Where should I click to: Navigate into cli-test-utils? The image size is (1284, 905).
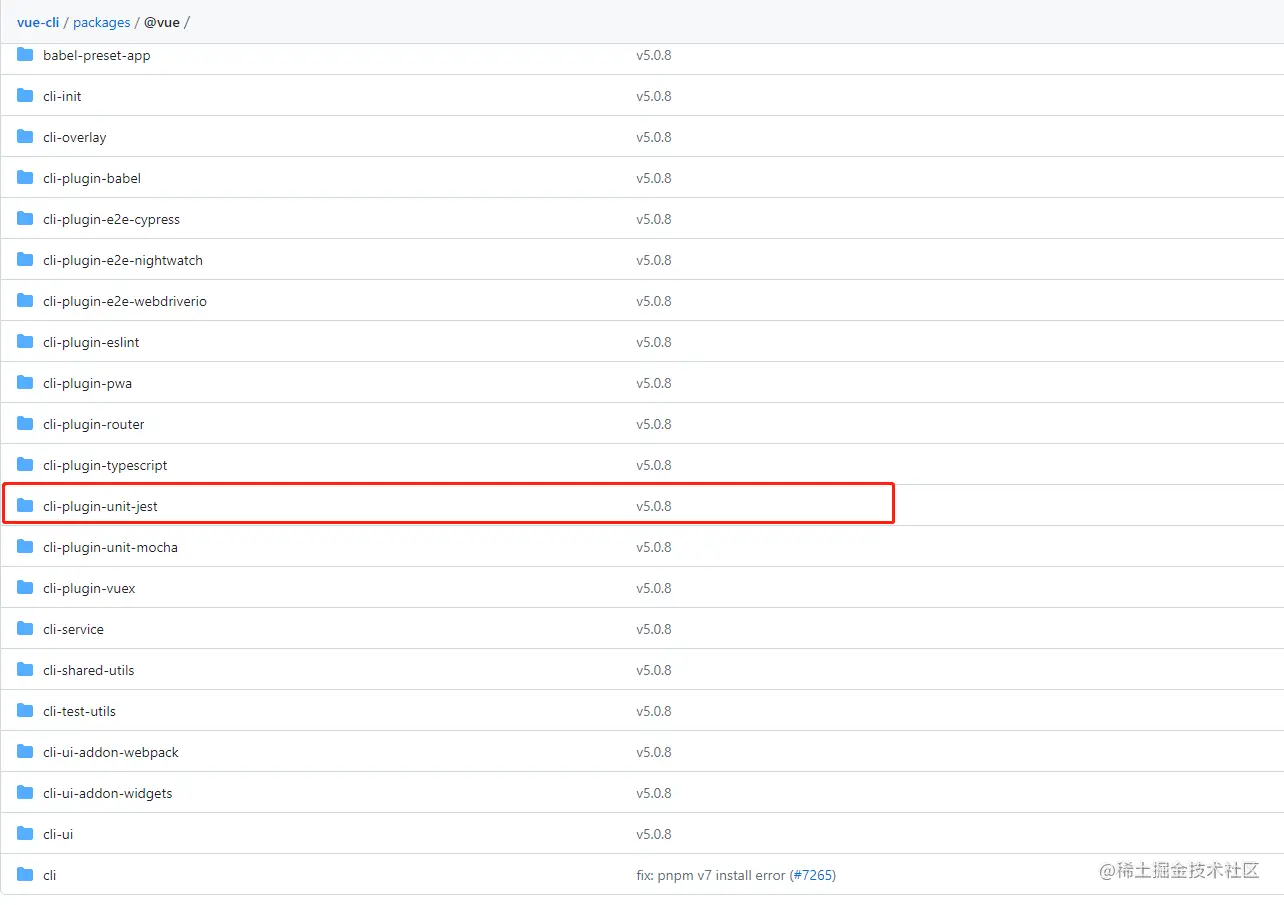pyautogui.click(x=79, y=712)
